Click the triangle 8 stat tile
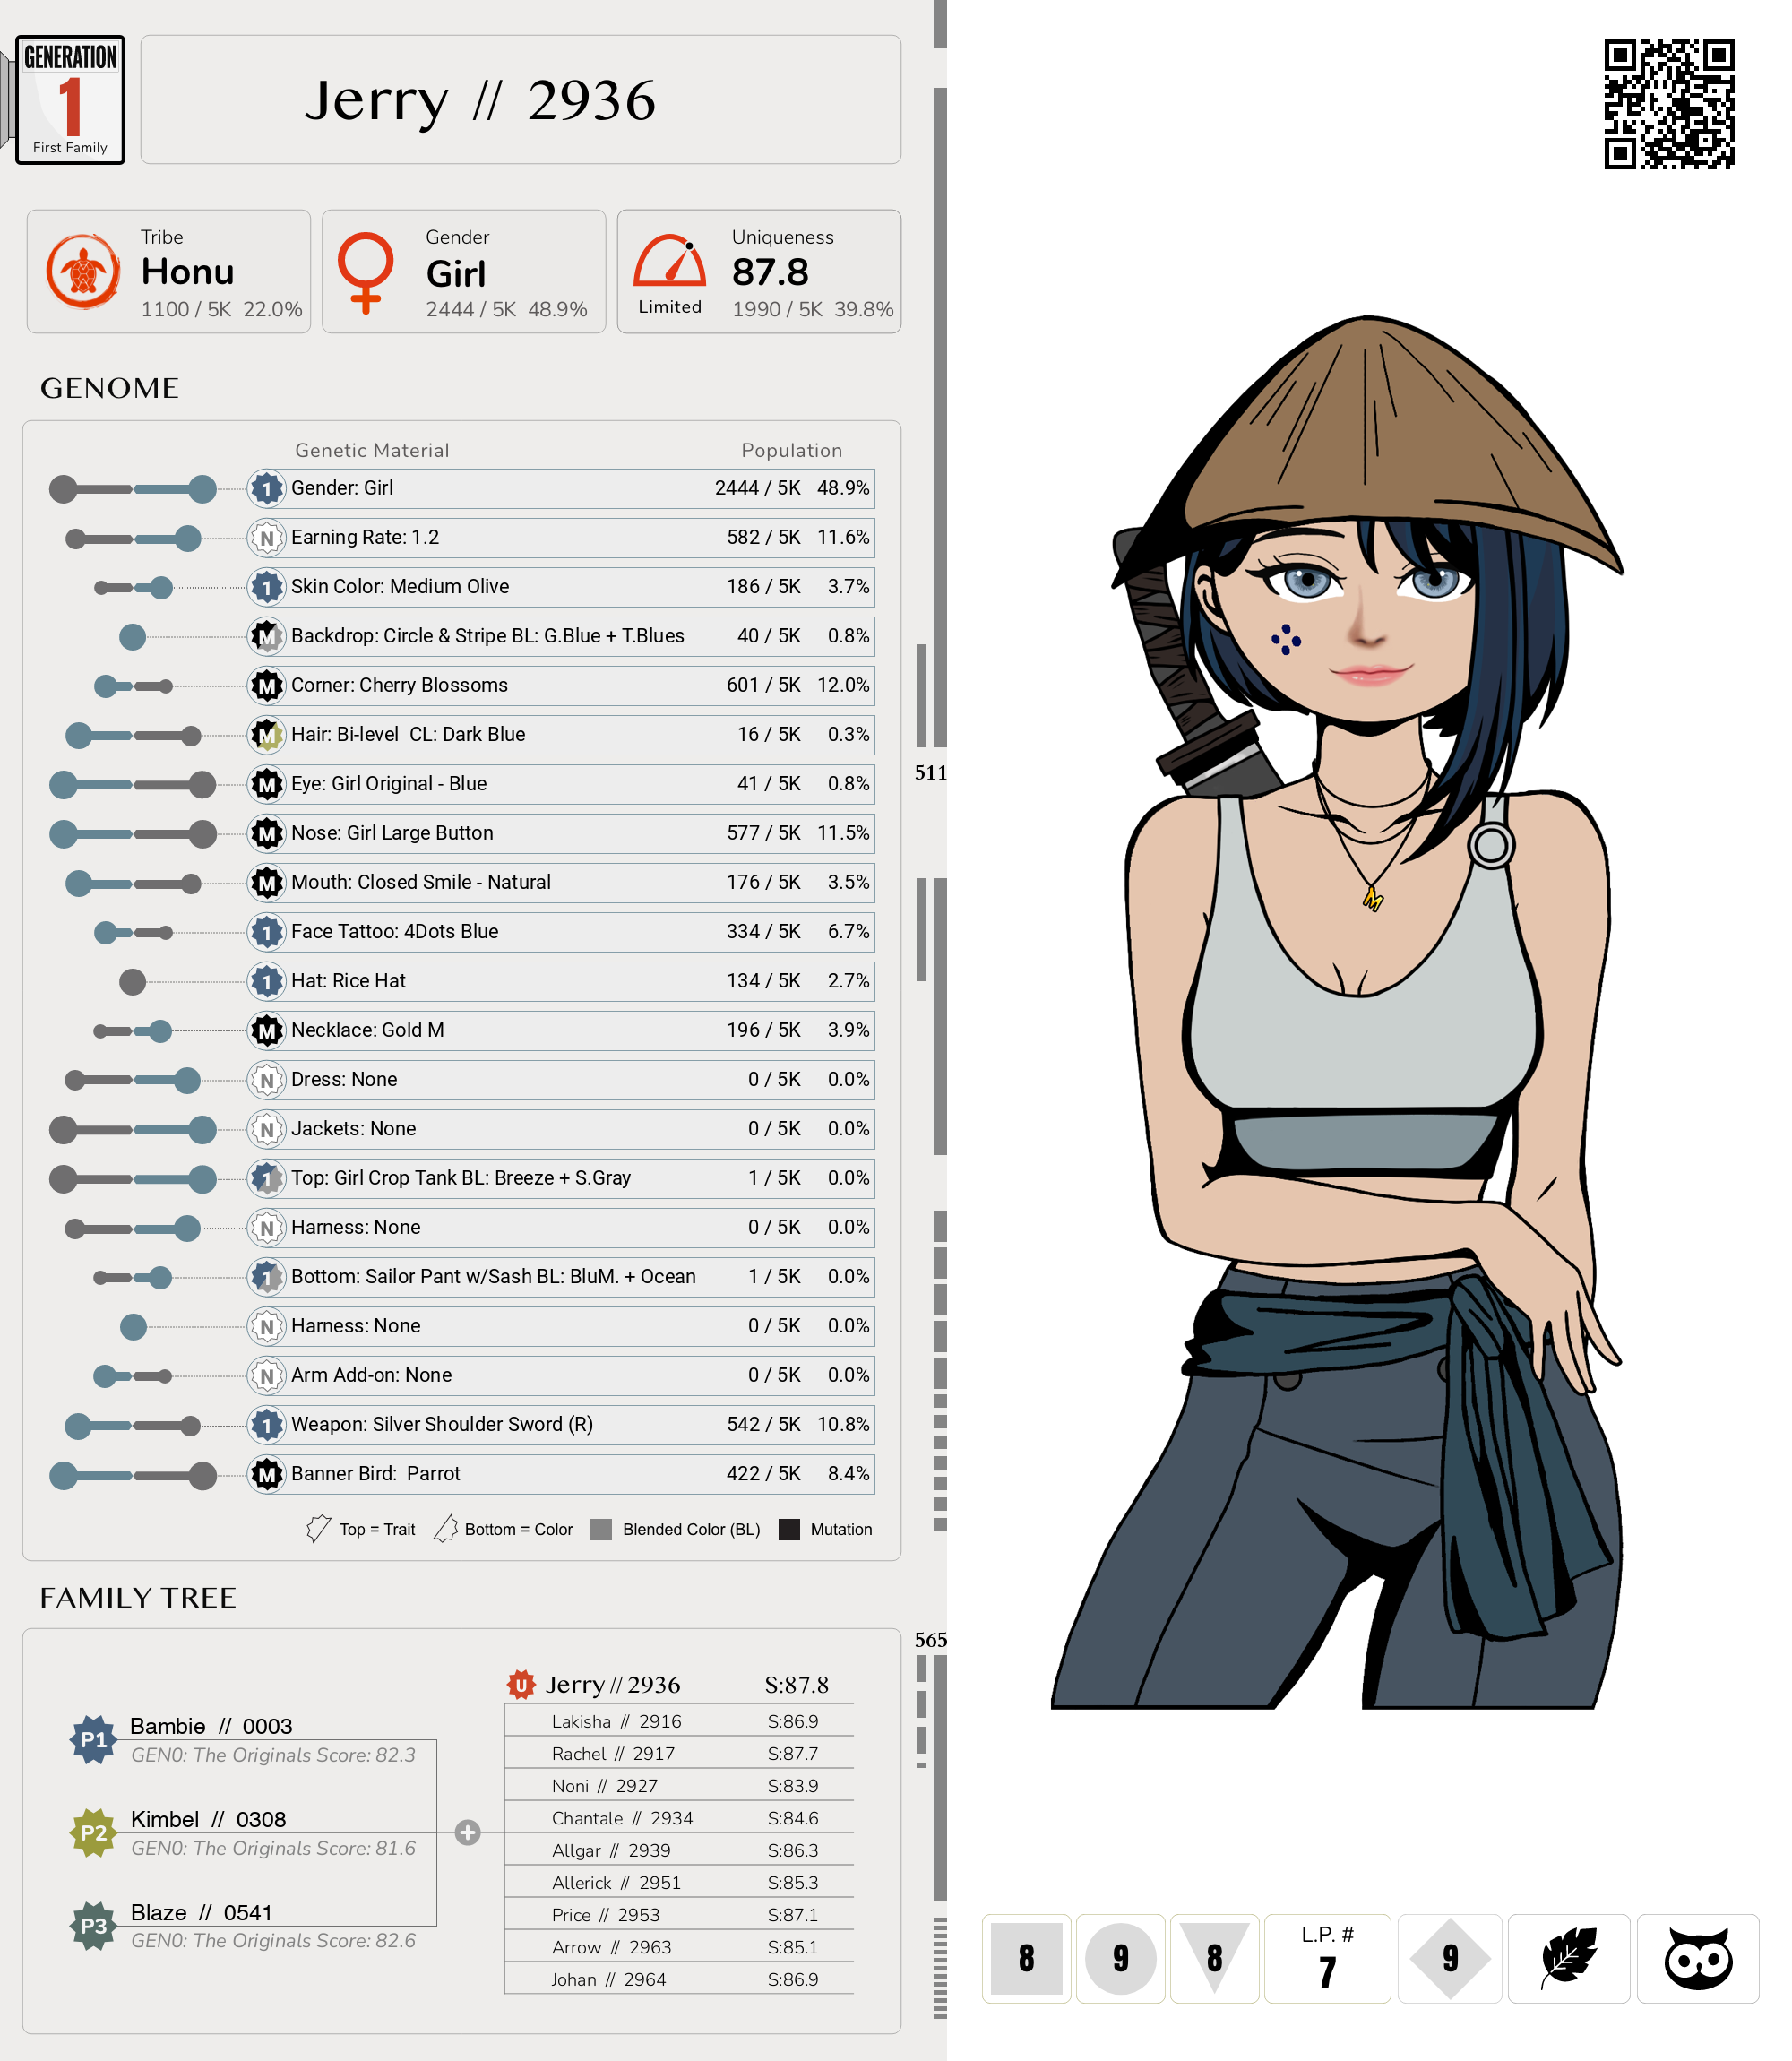 (x=1214, y=1958)
